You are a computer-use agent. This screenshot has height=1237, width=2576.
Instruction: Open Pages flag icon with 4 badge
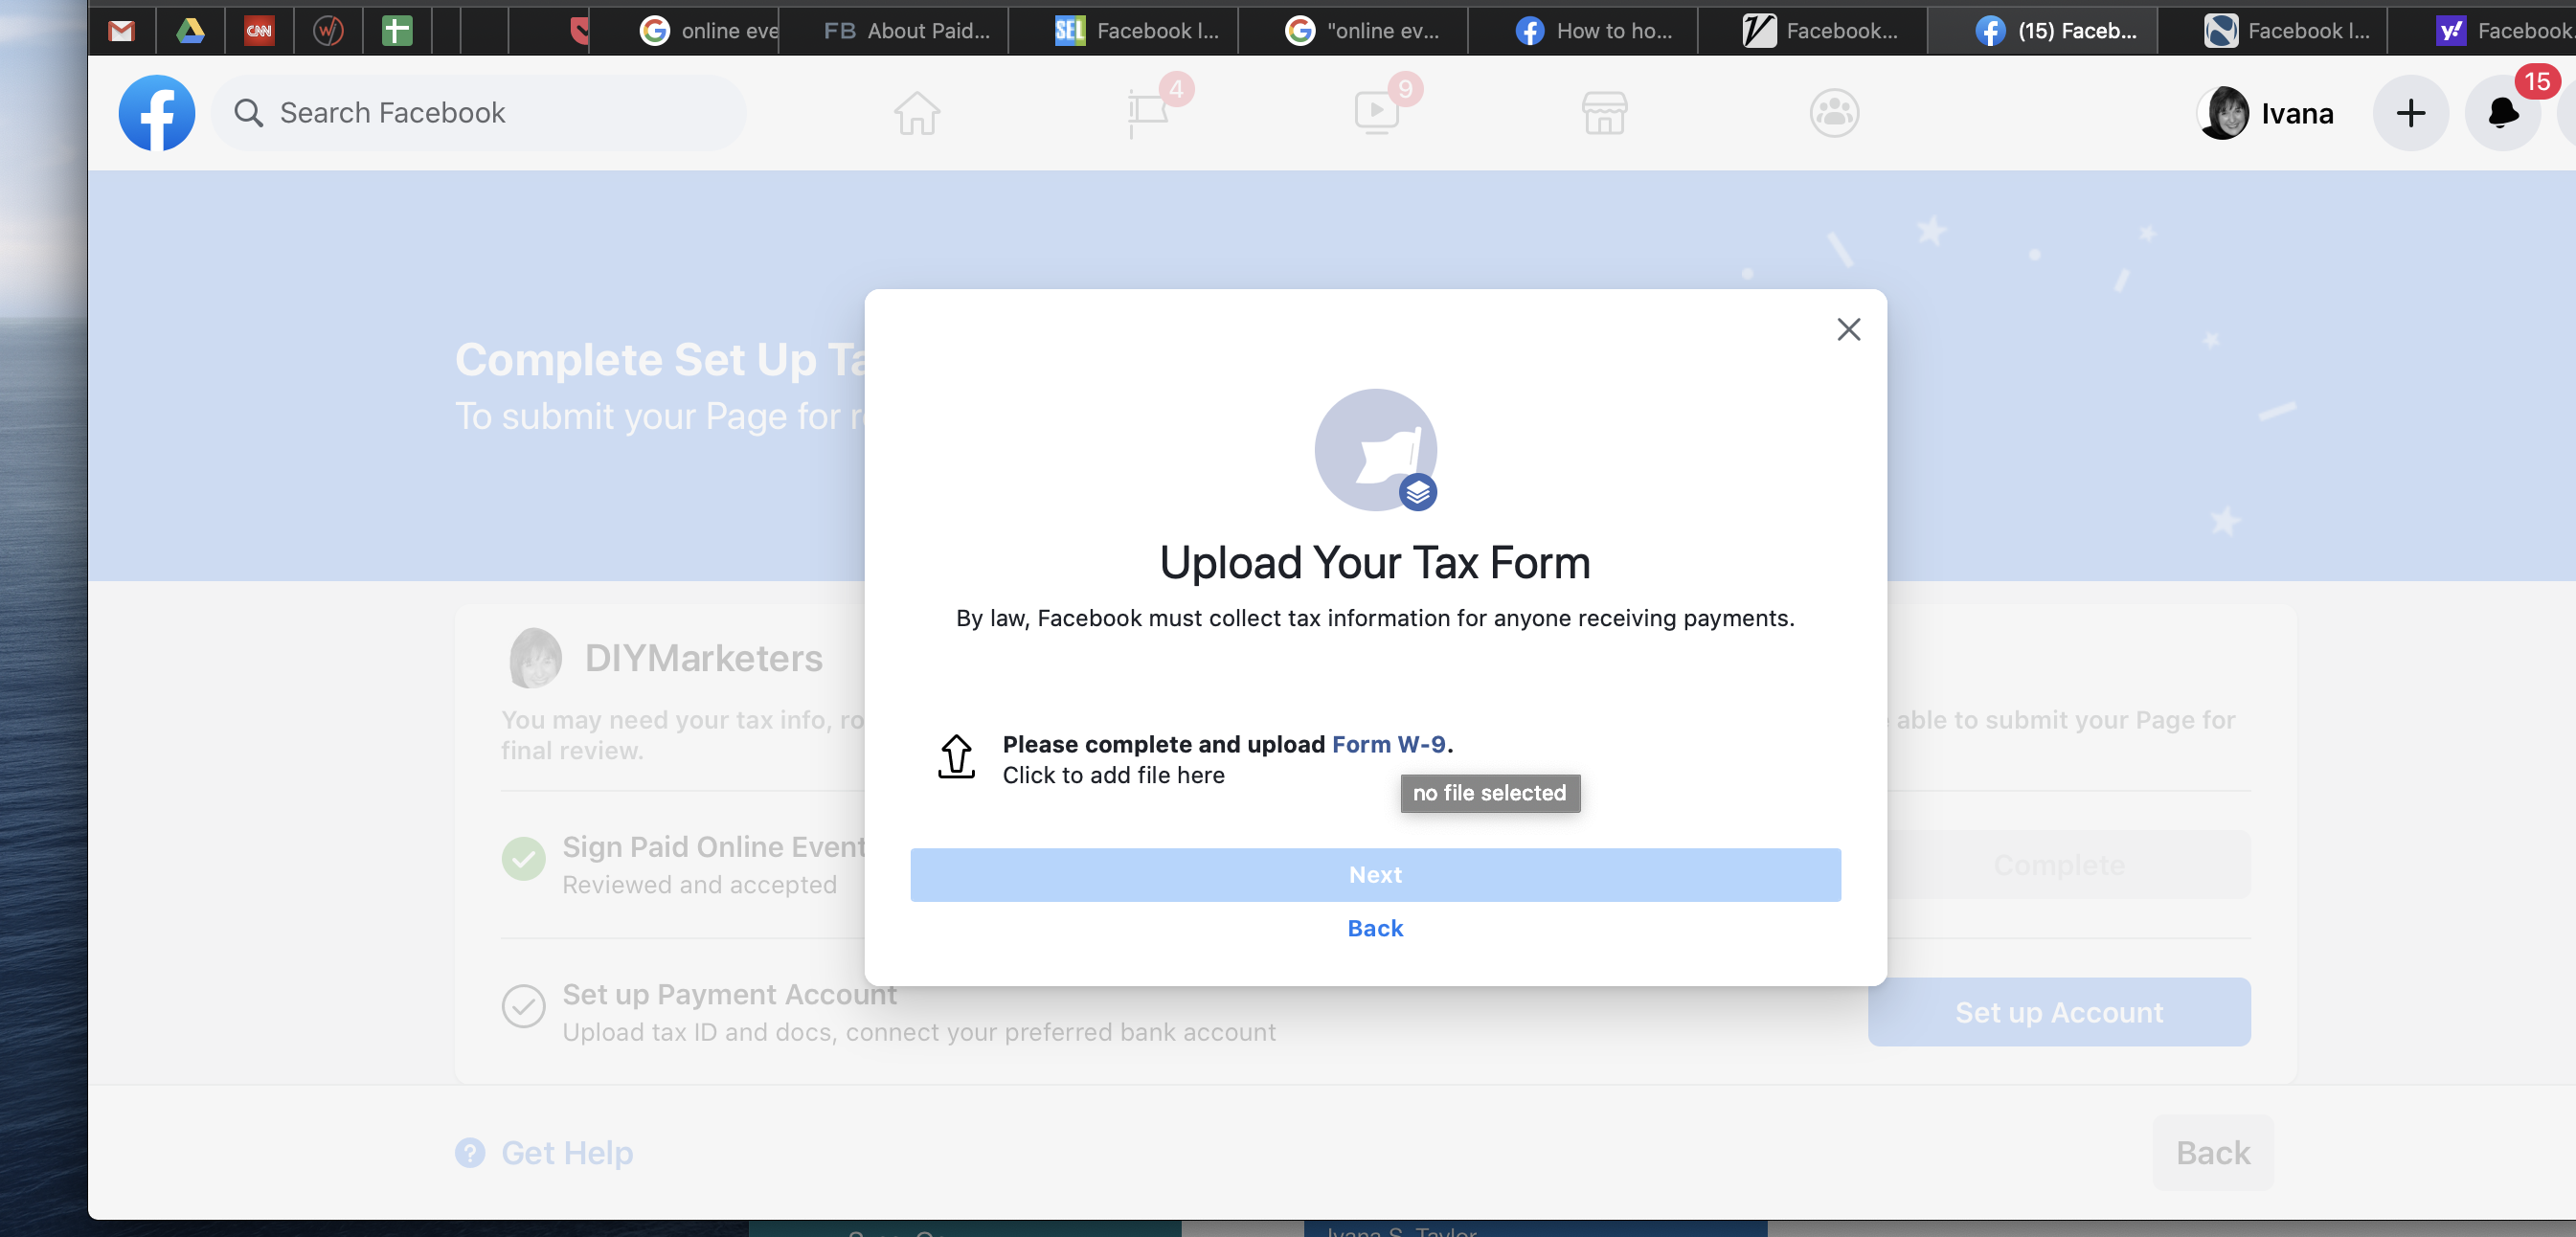pos(1147,113)
